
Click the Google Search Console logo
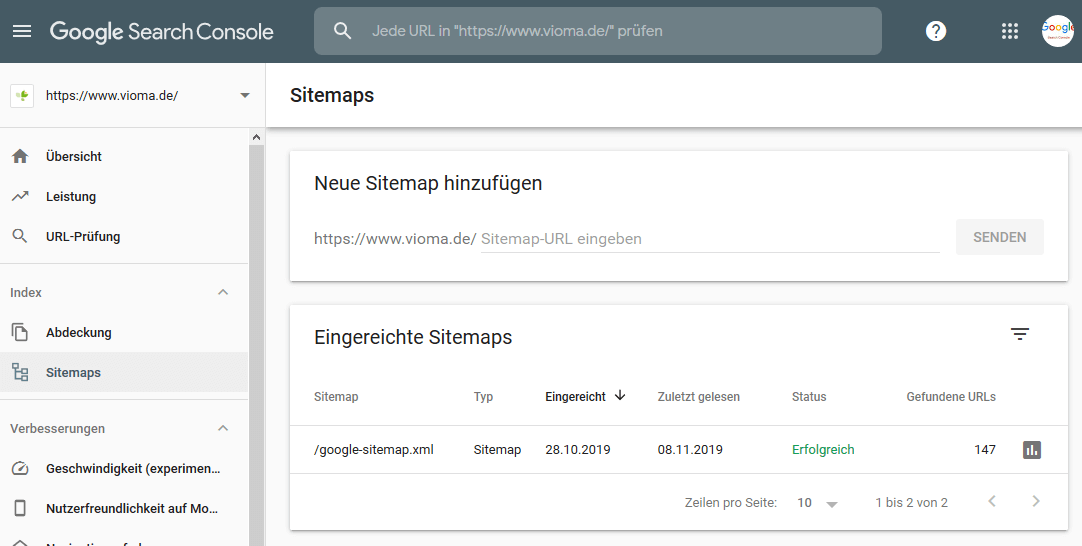tap(161, 31)
